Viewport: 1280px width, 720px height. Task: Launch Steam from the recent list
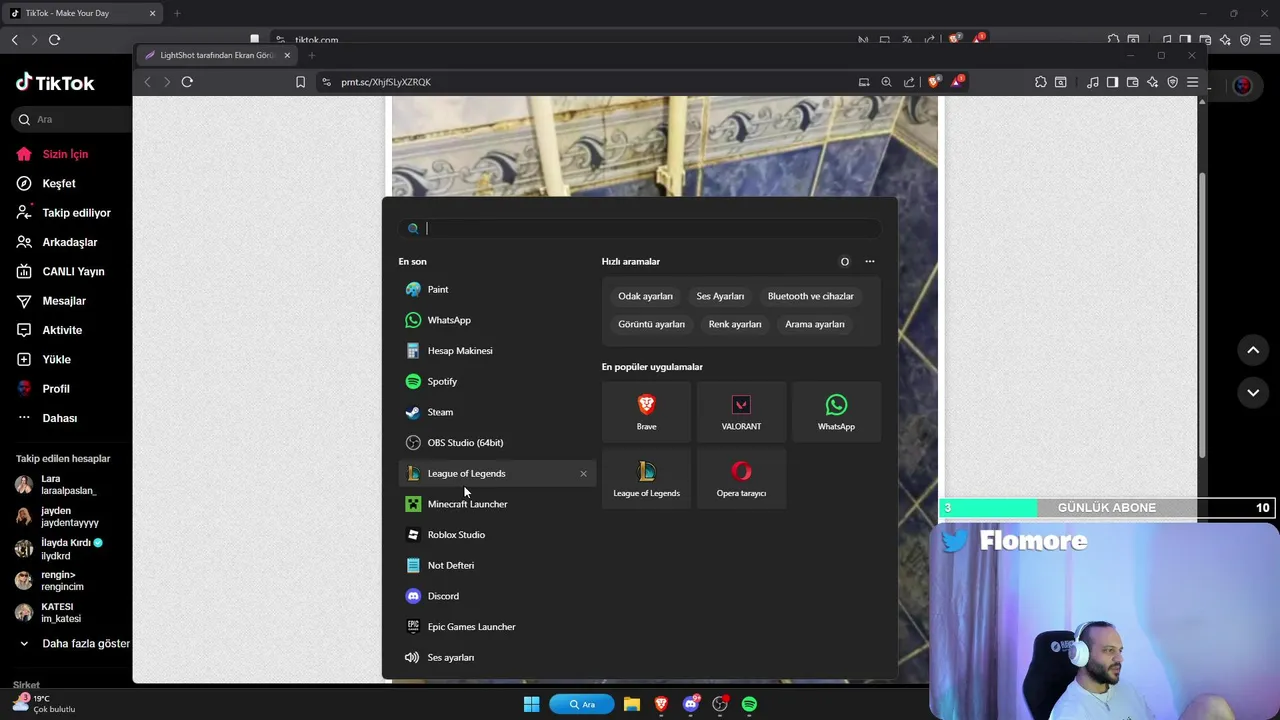497,412
